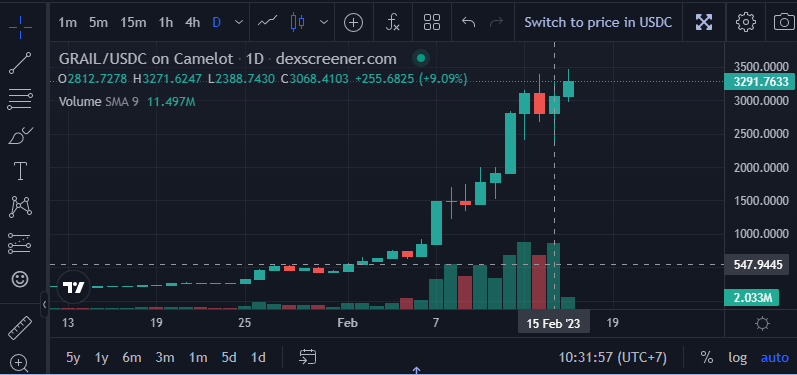Screen dimensions: 797x375
Task: Switch to 15m timeframe
Action: point(133,22)
